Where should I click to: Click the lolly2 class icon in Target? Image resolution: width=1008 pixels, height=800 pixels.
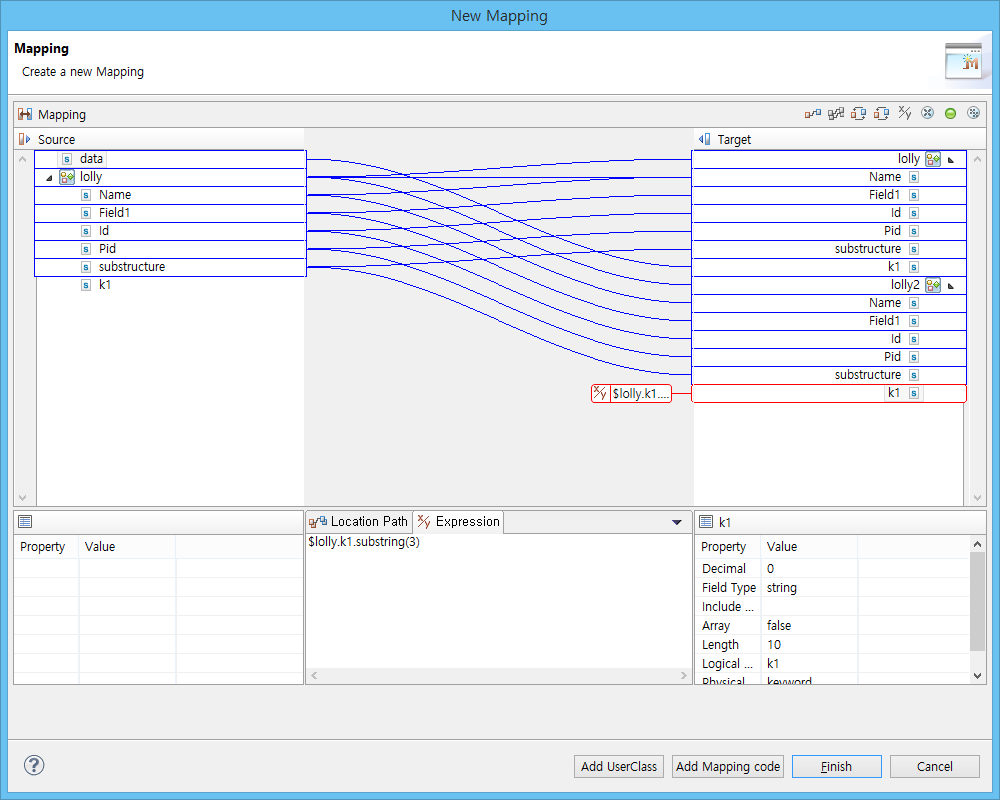click(932, 285)
